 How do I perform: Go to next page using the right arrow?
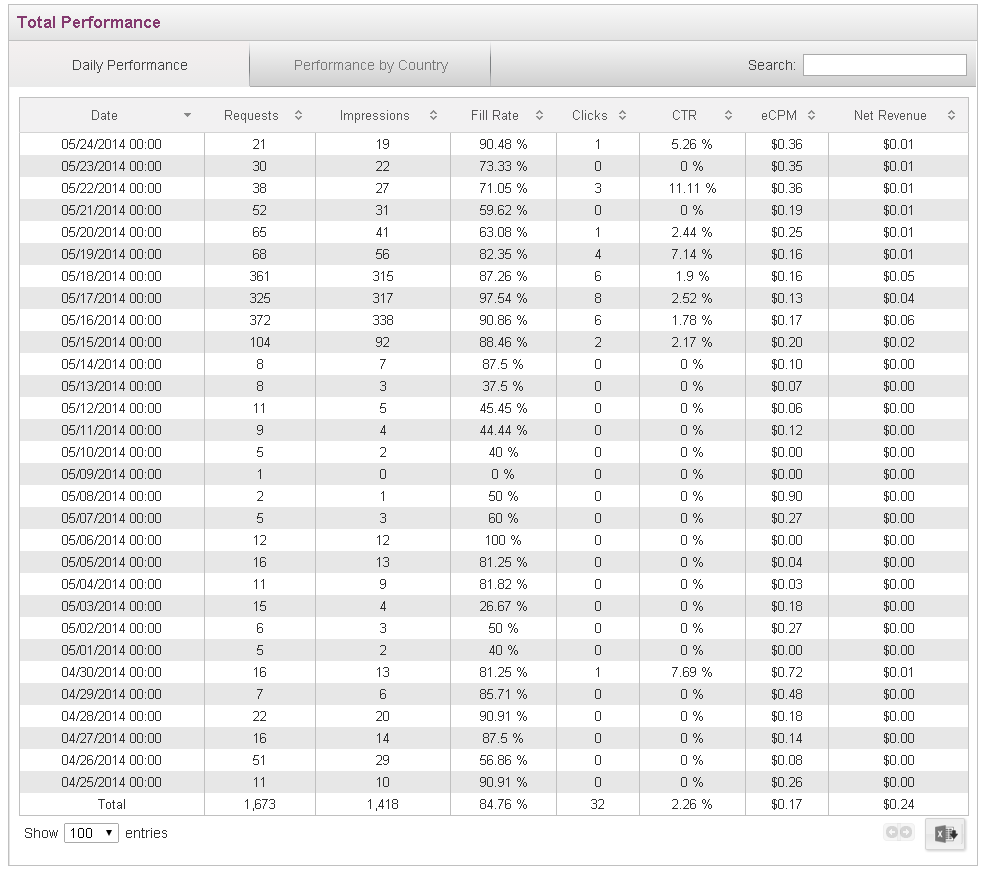[x=906, y=832]
